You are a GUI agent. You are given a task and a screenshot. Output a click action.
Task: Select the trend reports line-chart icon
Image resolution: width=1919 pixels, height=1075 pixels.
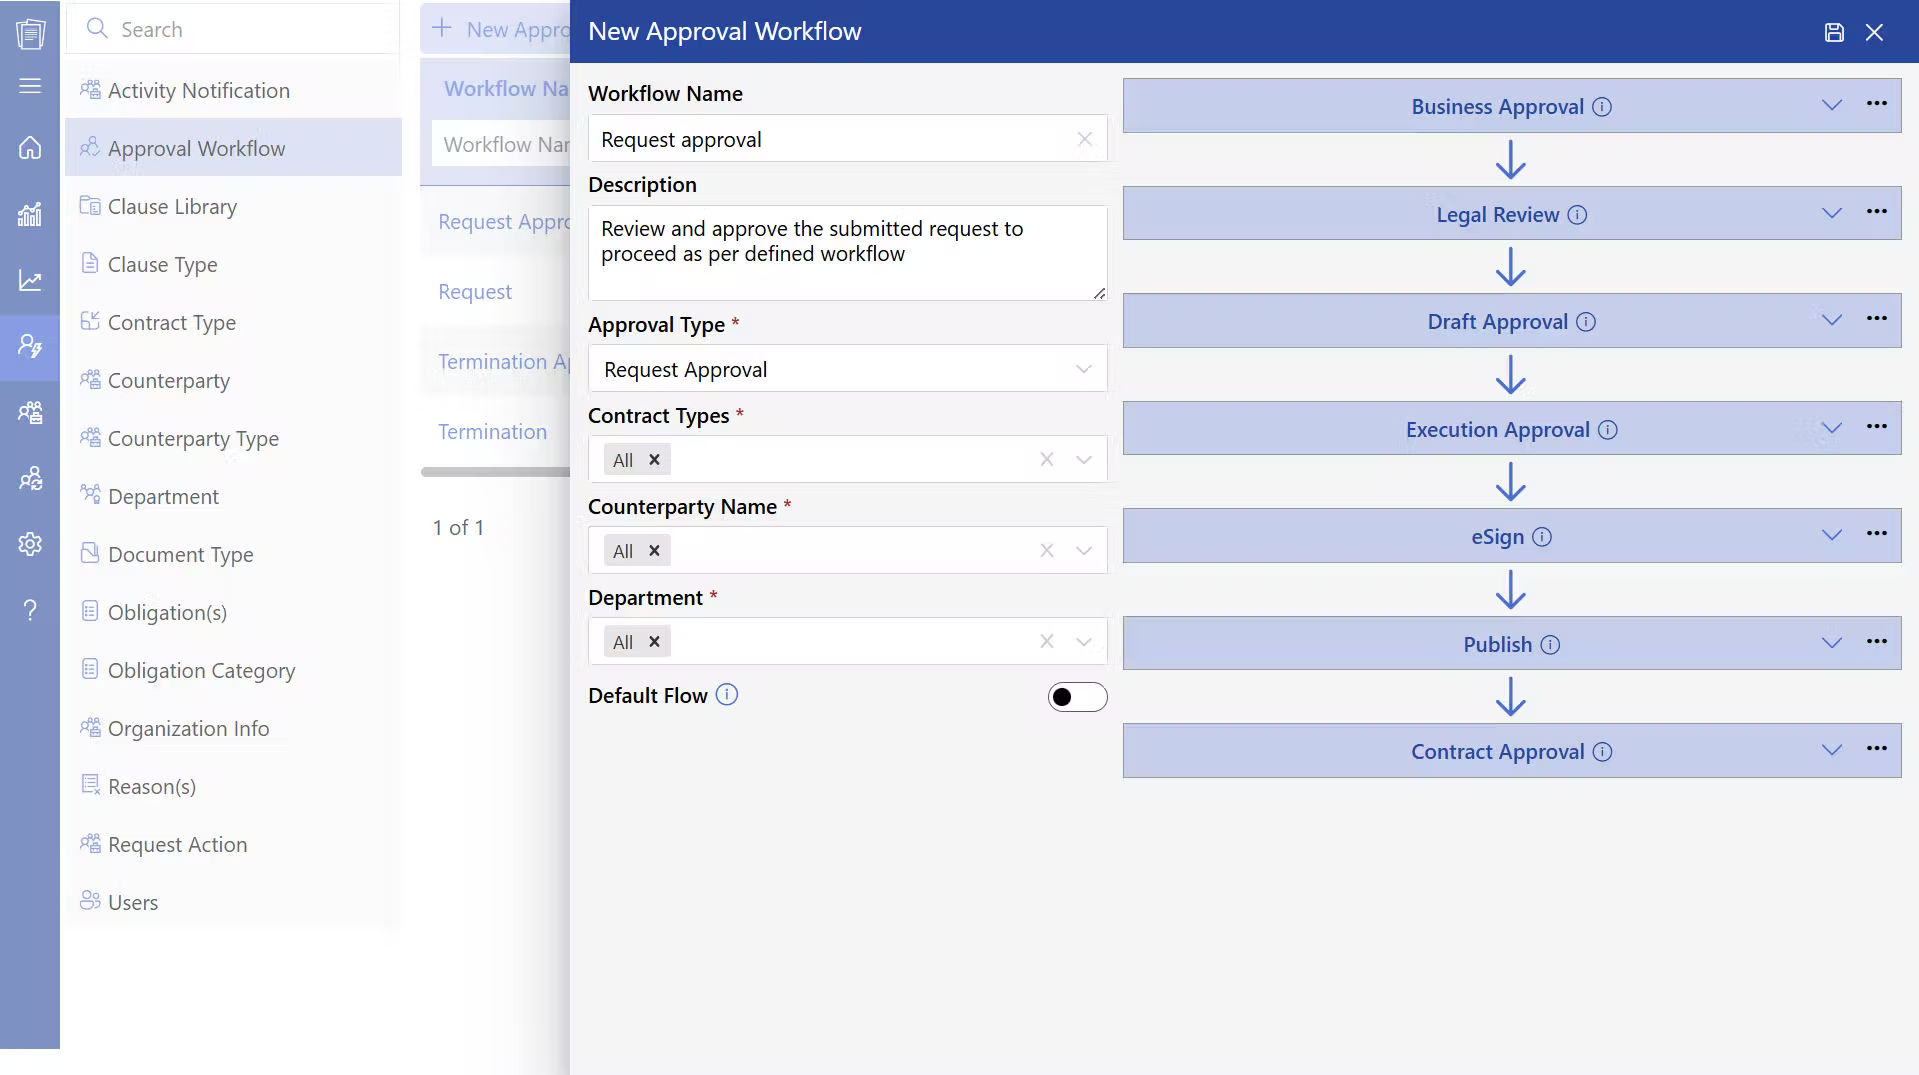[29, 281]
